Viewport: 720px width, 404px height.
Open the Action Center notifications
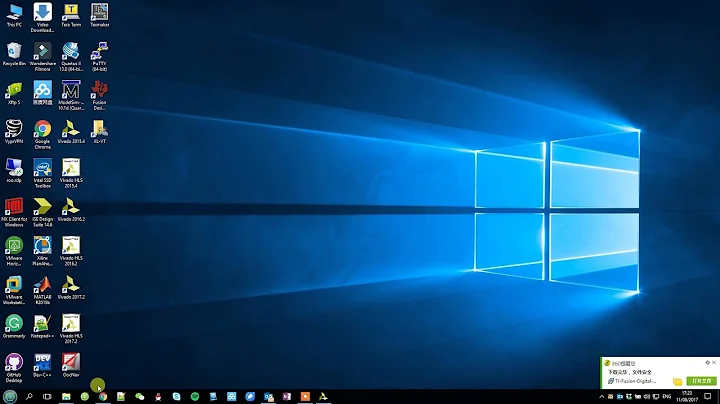pyautogui.click(x=708, y=397)
